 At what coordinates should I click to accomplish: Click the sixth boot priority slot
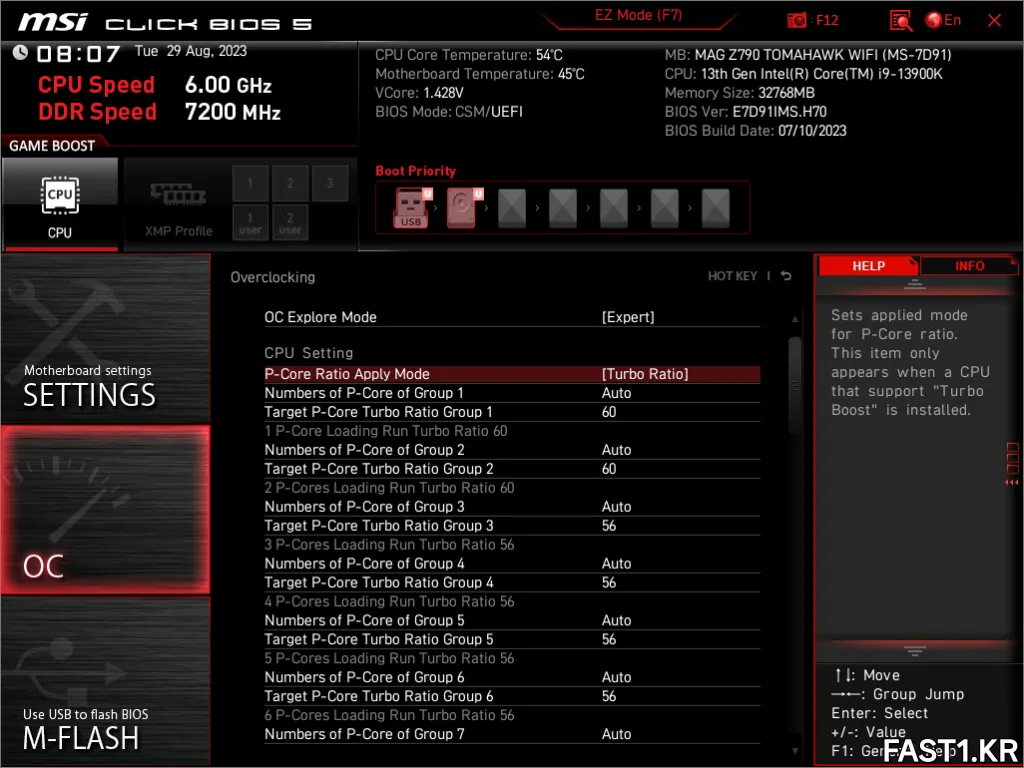click(665, 208)
